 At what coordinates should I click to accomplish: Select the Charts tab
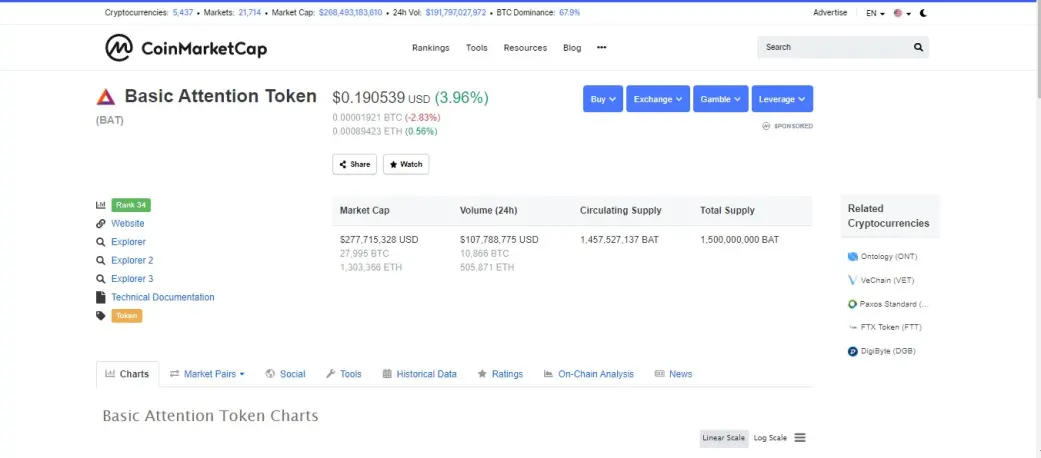tap(127, 374)
